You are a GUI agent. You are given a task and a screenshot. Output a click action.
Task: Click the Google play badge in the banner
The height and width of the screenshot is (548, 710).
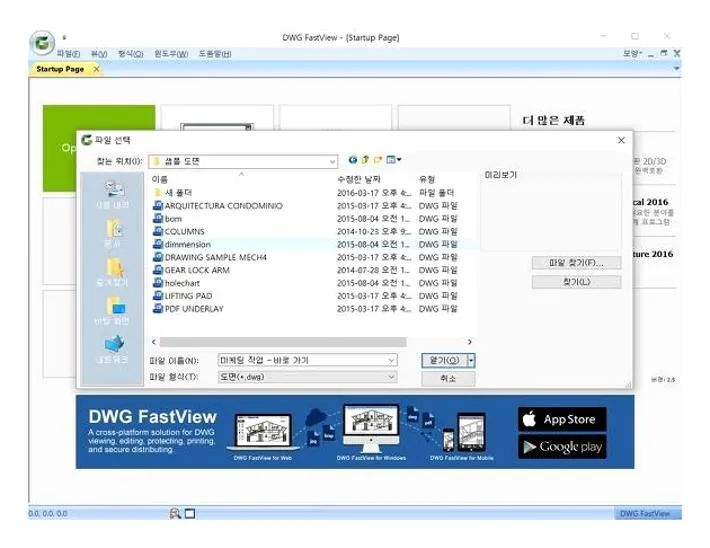click(562, 447)
